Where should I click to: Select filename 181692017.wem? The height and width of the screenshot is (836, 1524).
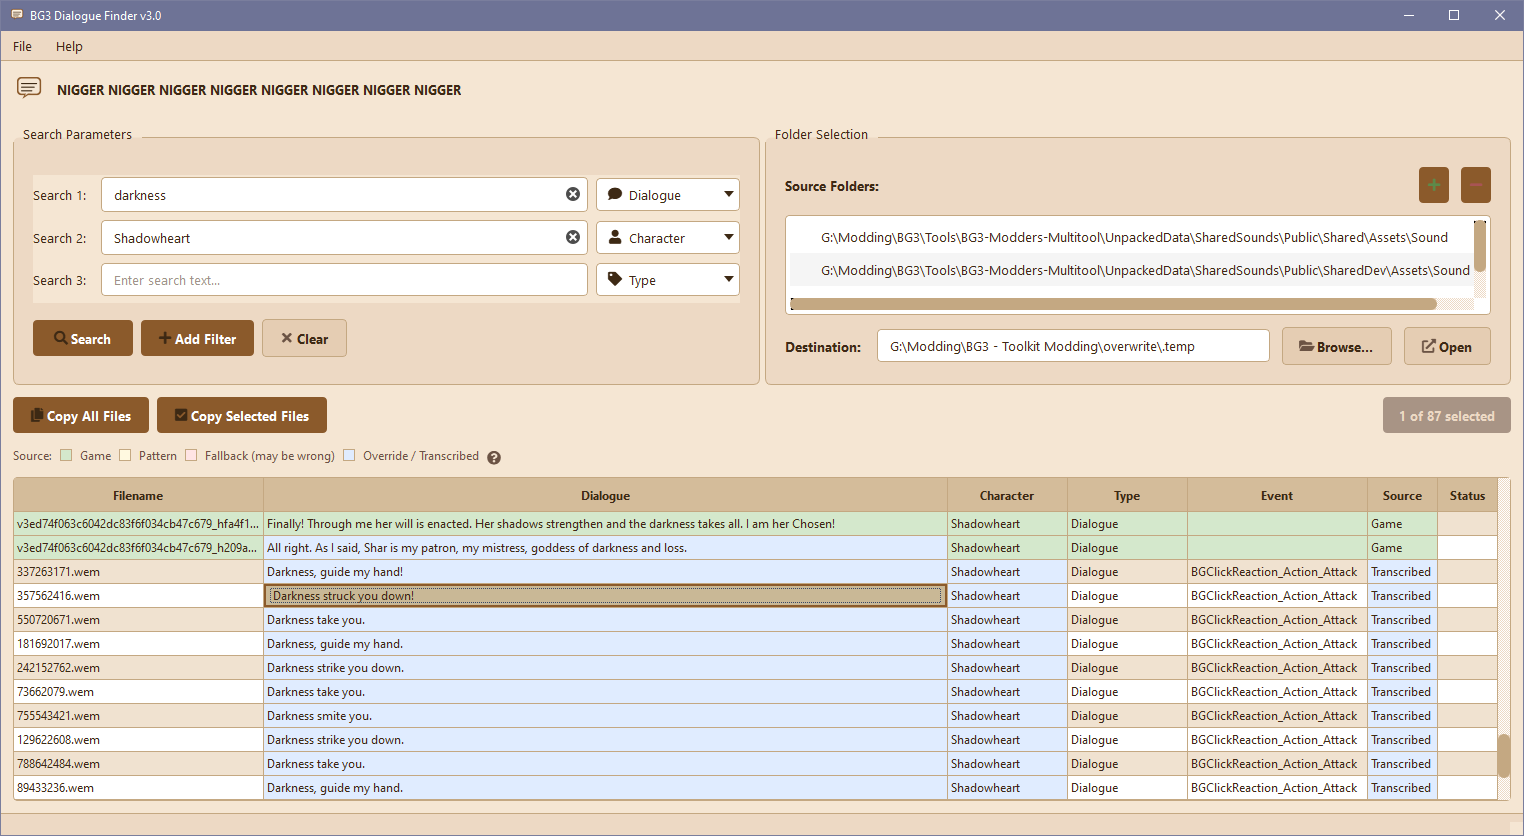coord(138,643)
